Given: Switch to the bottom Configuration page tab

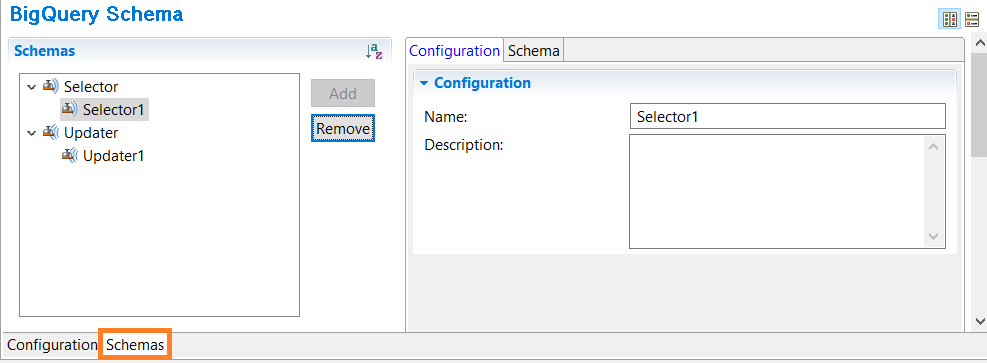Looking at the screenshot, I should pos(52,345).
